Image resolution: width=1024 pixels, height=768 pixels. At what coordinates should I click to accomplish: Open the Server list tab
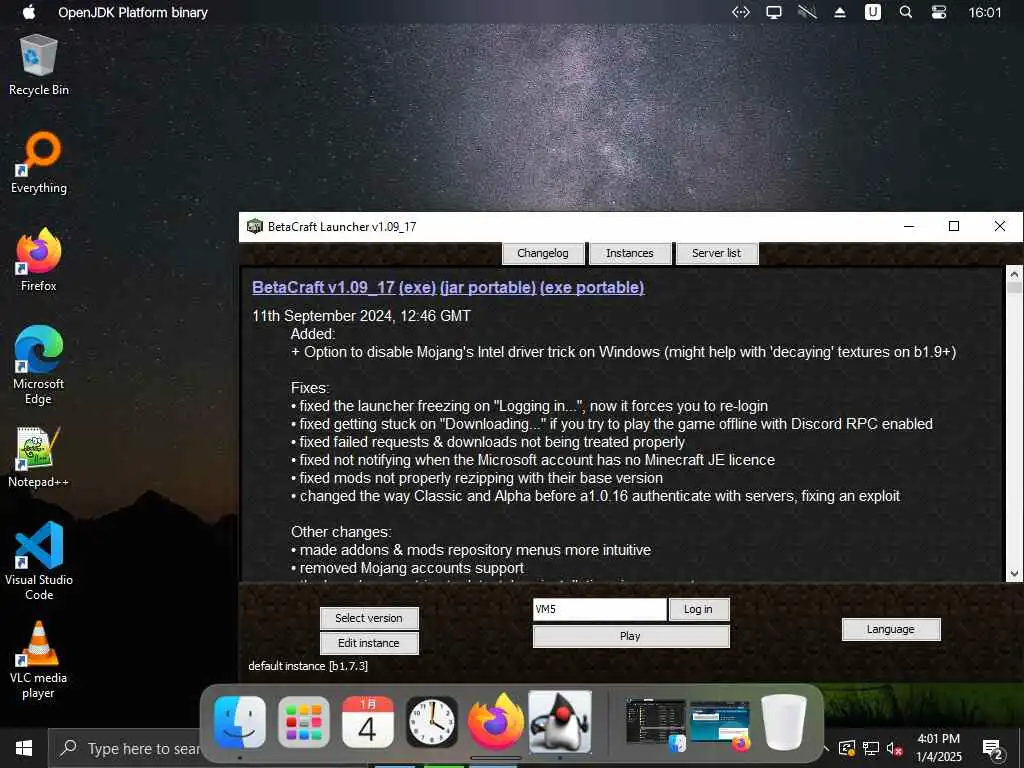(716, 253)
